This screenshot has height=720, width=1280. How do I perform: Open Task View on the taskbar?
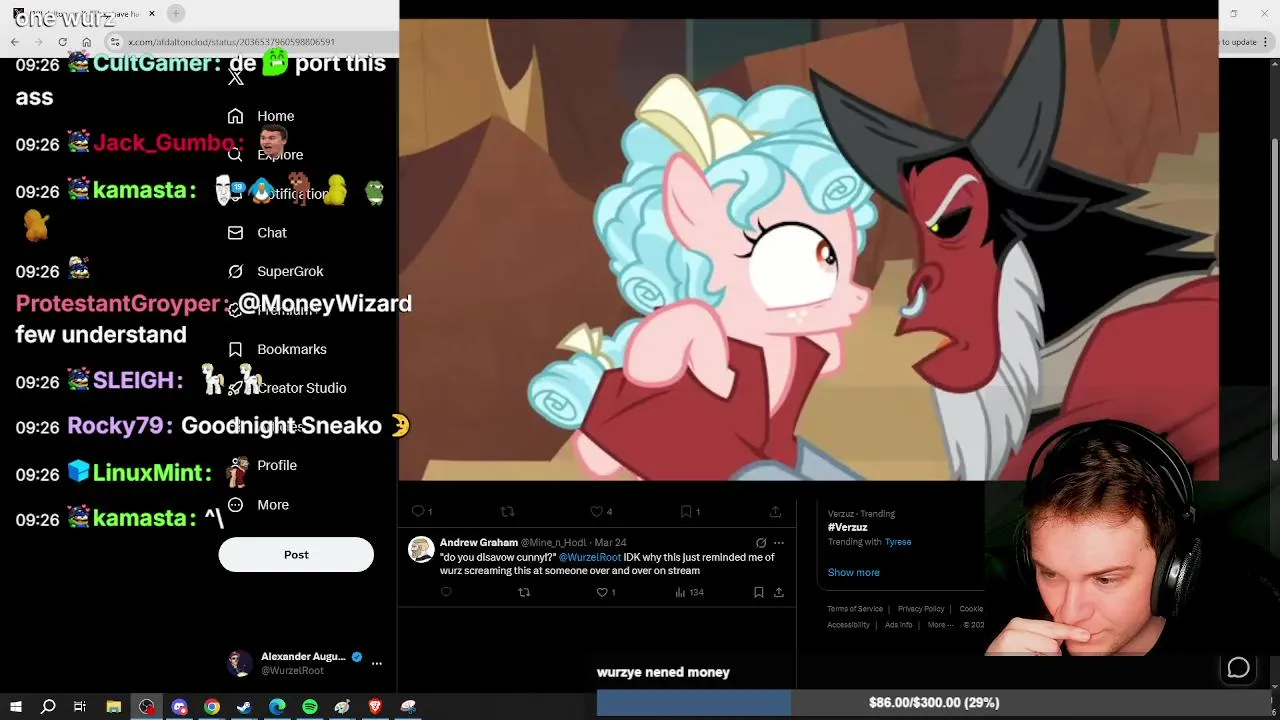(80, 707)
